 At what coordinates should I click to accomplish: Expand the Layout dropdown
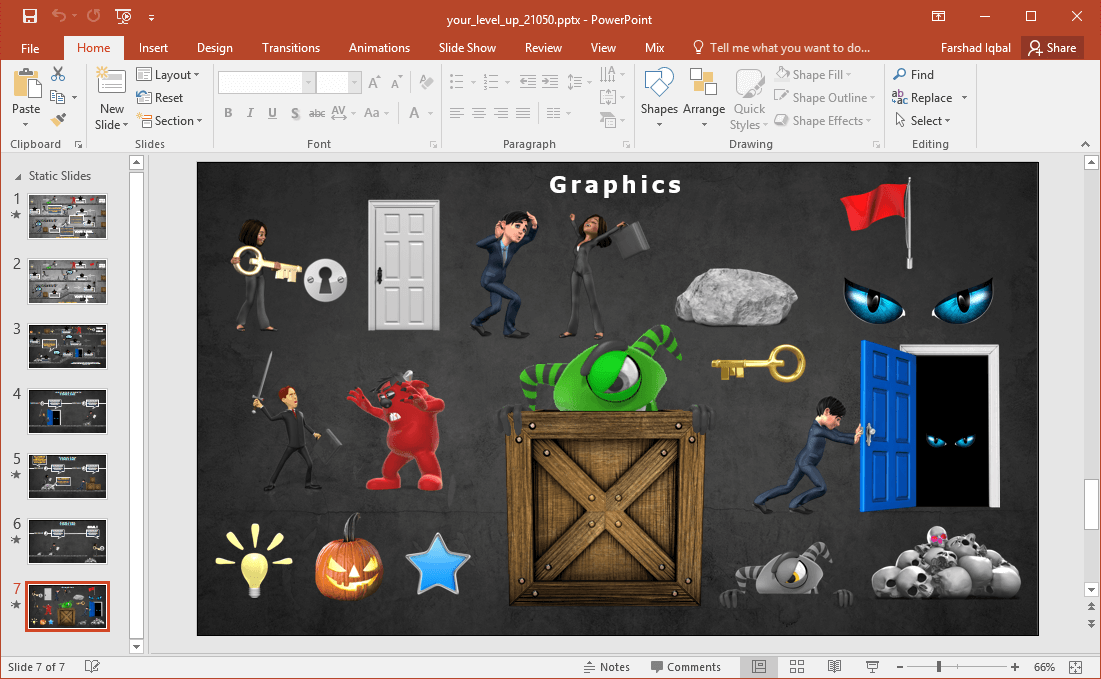point(168,75)
